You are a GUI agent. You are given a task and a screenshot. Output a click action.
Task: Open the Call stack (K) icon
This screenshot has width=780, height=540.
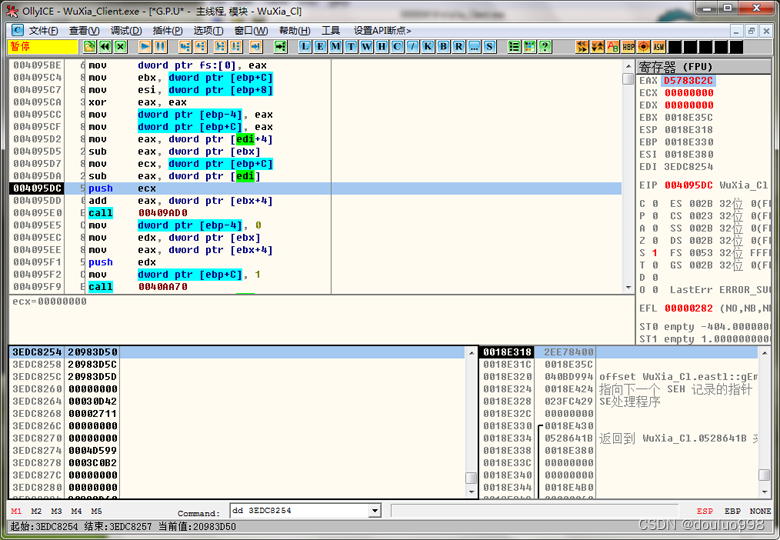click(x=428, y=47)
